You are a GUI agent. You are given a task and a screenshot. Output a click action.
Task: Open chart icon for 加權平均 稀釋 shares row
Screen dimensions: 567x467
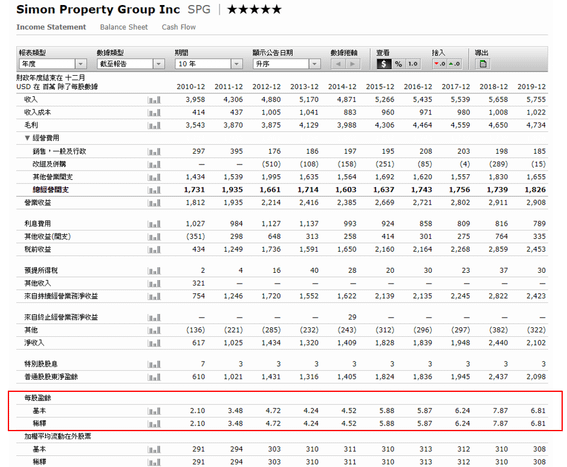pyautogui.click(x=154, y=462)
